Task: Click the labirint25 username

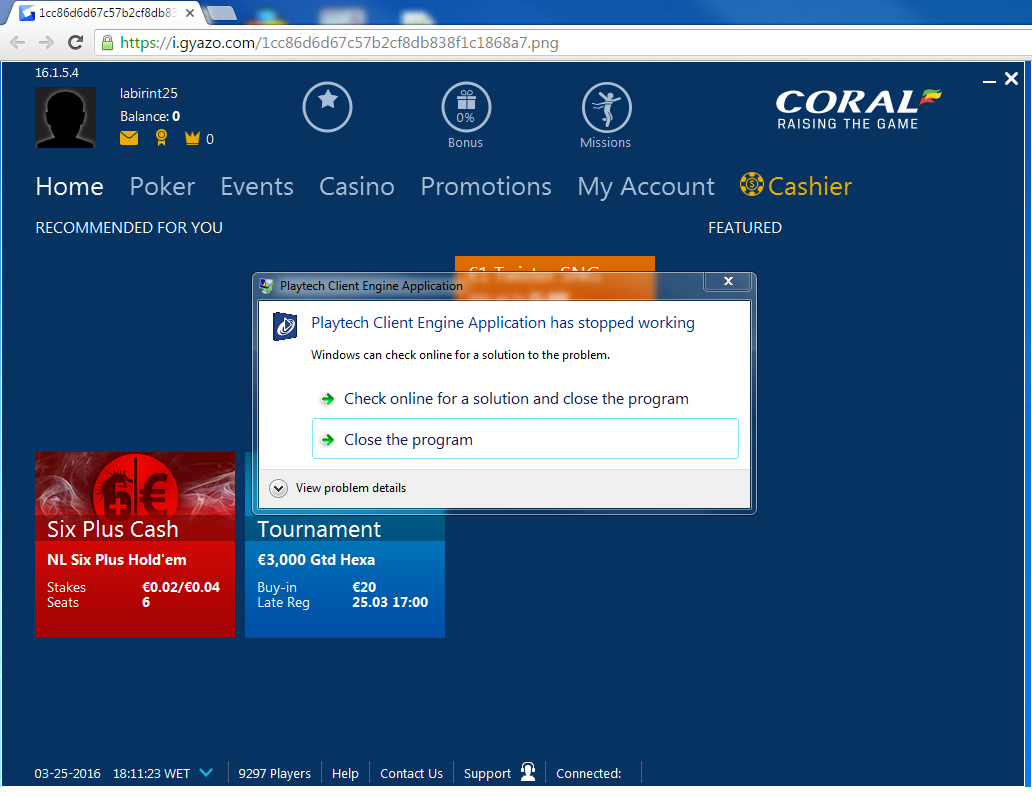Action: point(149,93)
